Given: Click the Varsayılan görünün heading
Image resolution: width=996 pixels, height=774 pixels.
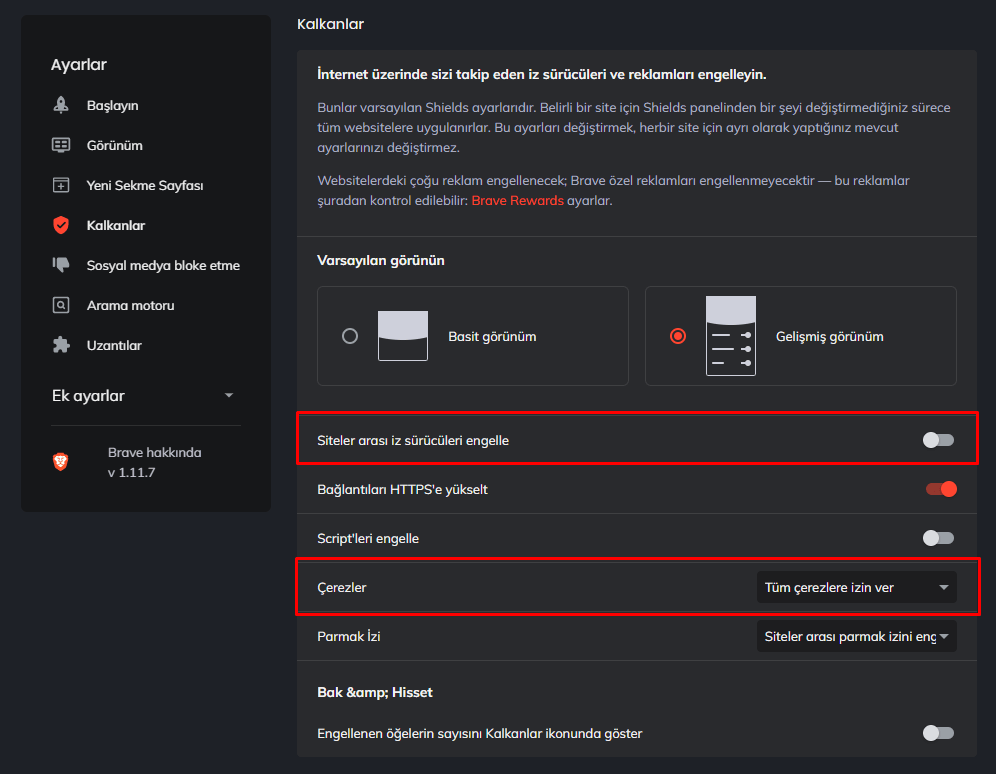Looking at the screenshot, I should [380, 260].
